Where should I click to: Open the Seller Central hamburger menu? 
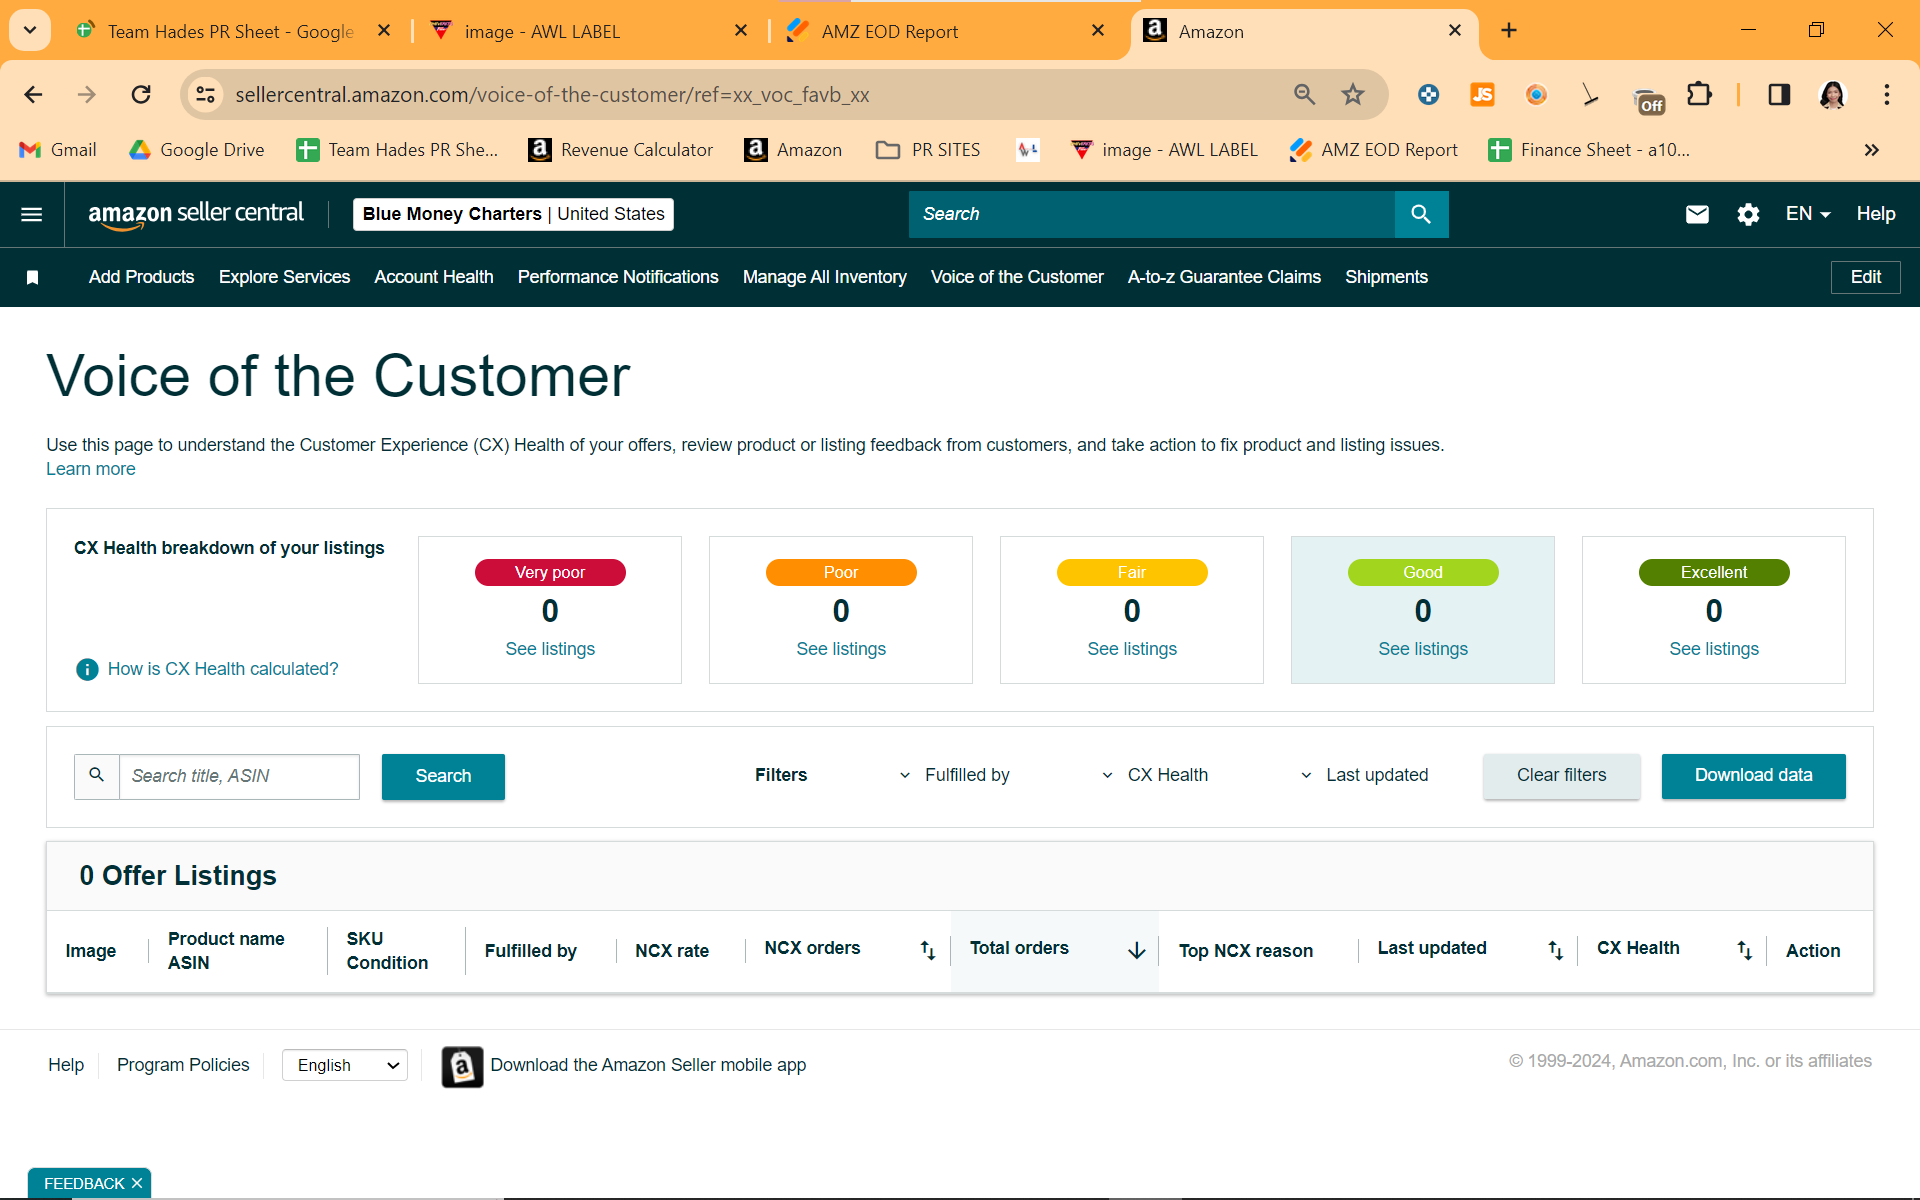click(32, 214)
